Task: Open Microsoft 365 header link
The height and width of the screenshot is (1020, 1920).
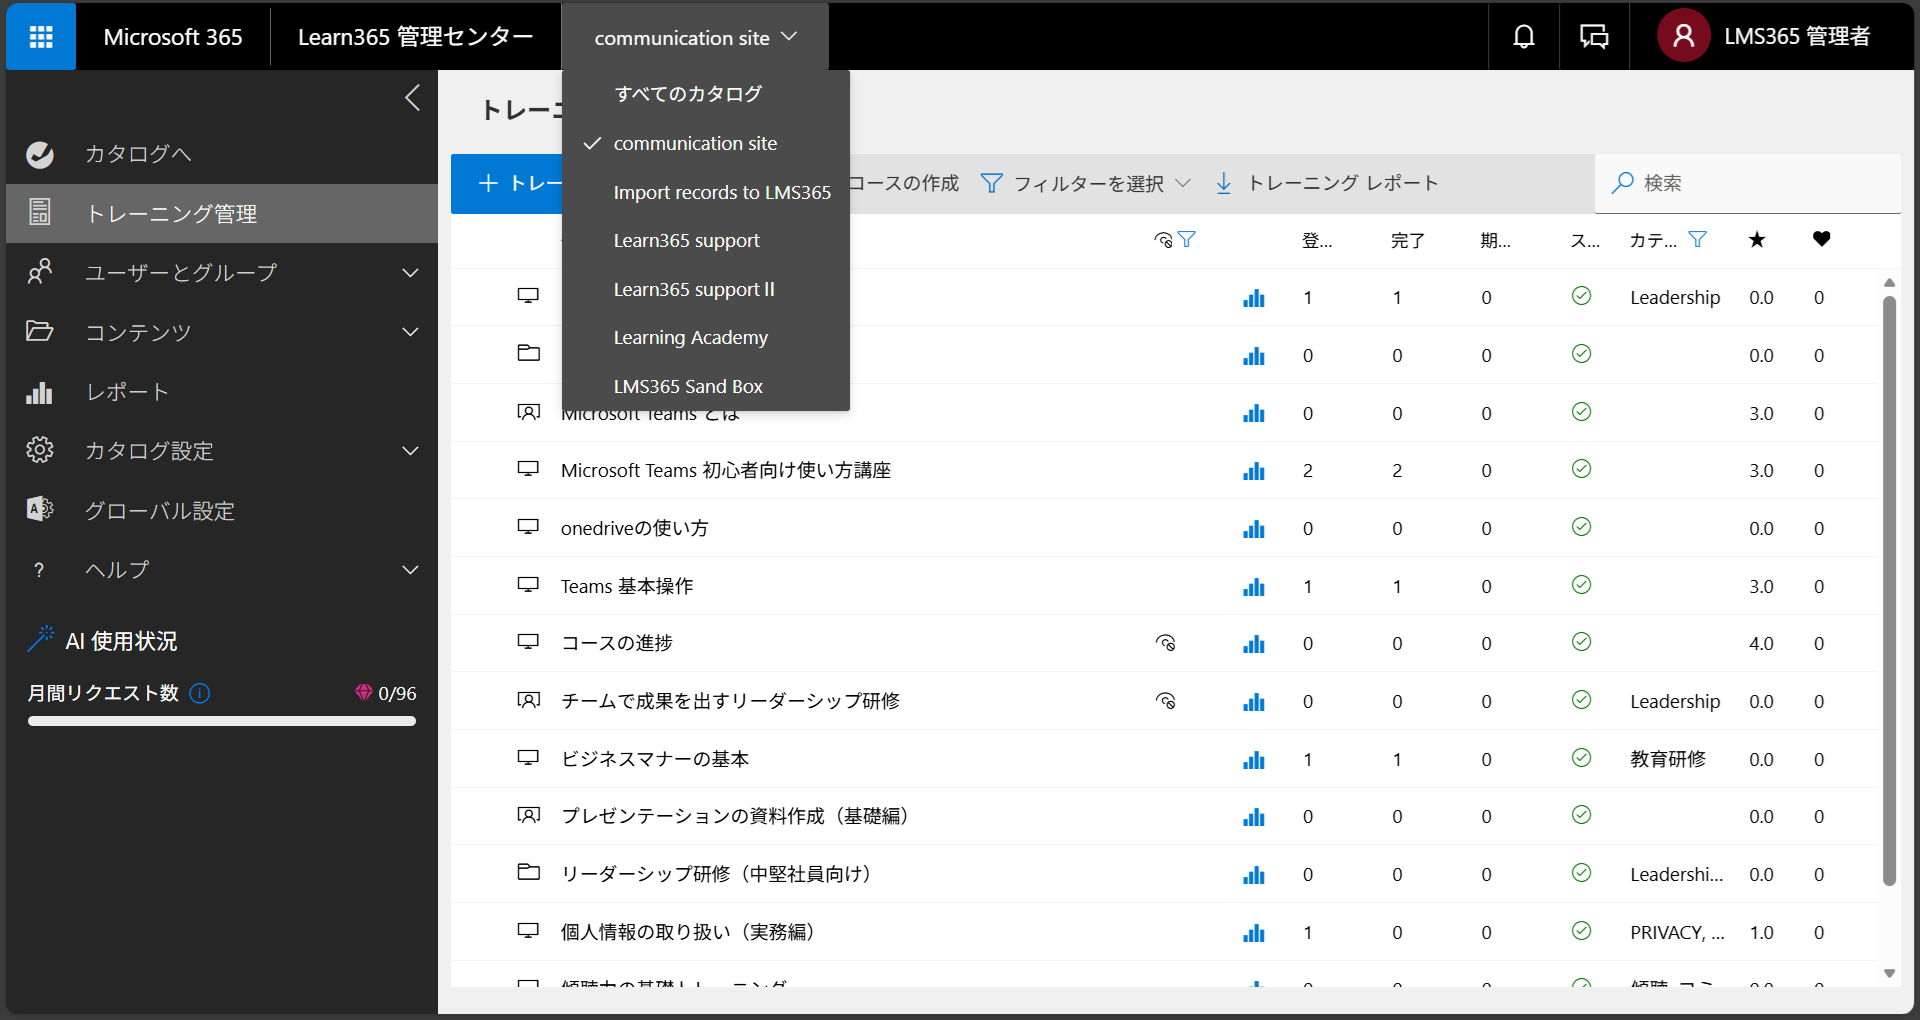Action: tap(173, 37)
